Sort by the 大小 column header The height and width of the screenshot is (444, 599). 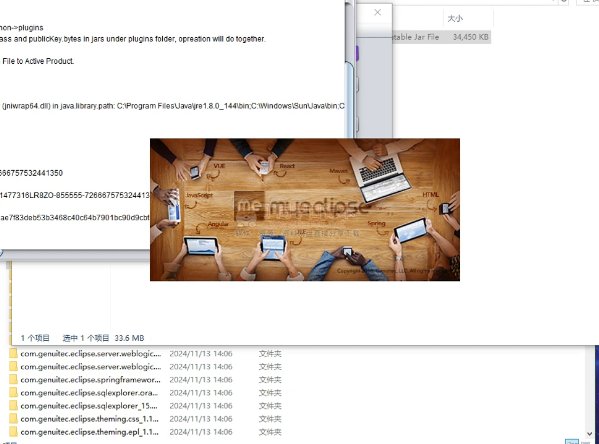(x=455, y=18)
